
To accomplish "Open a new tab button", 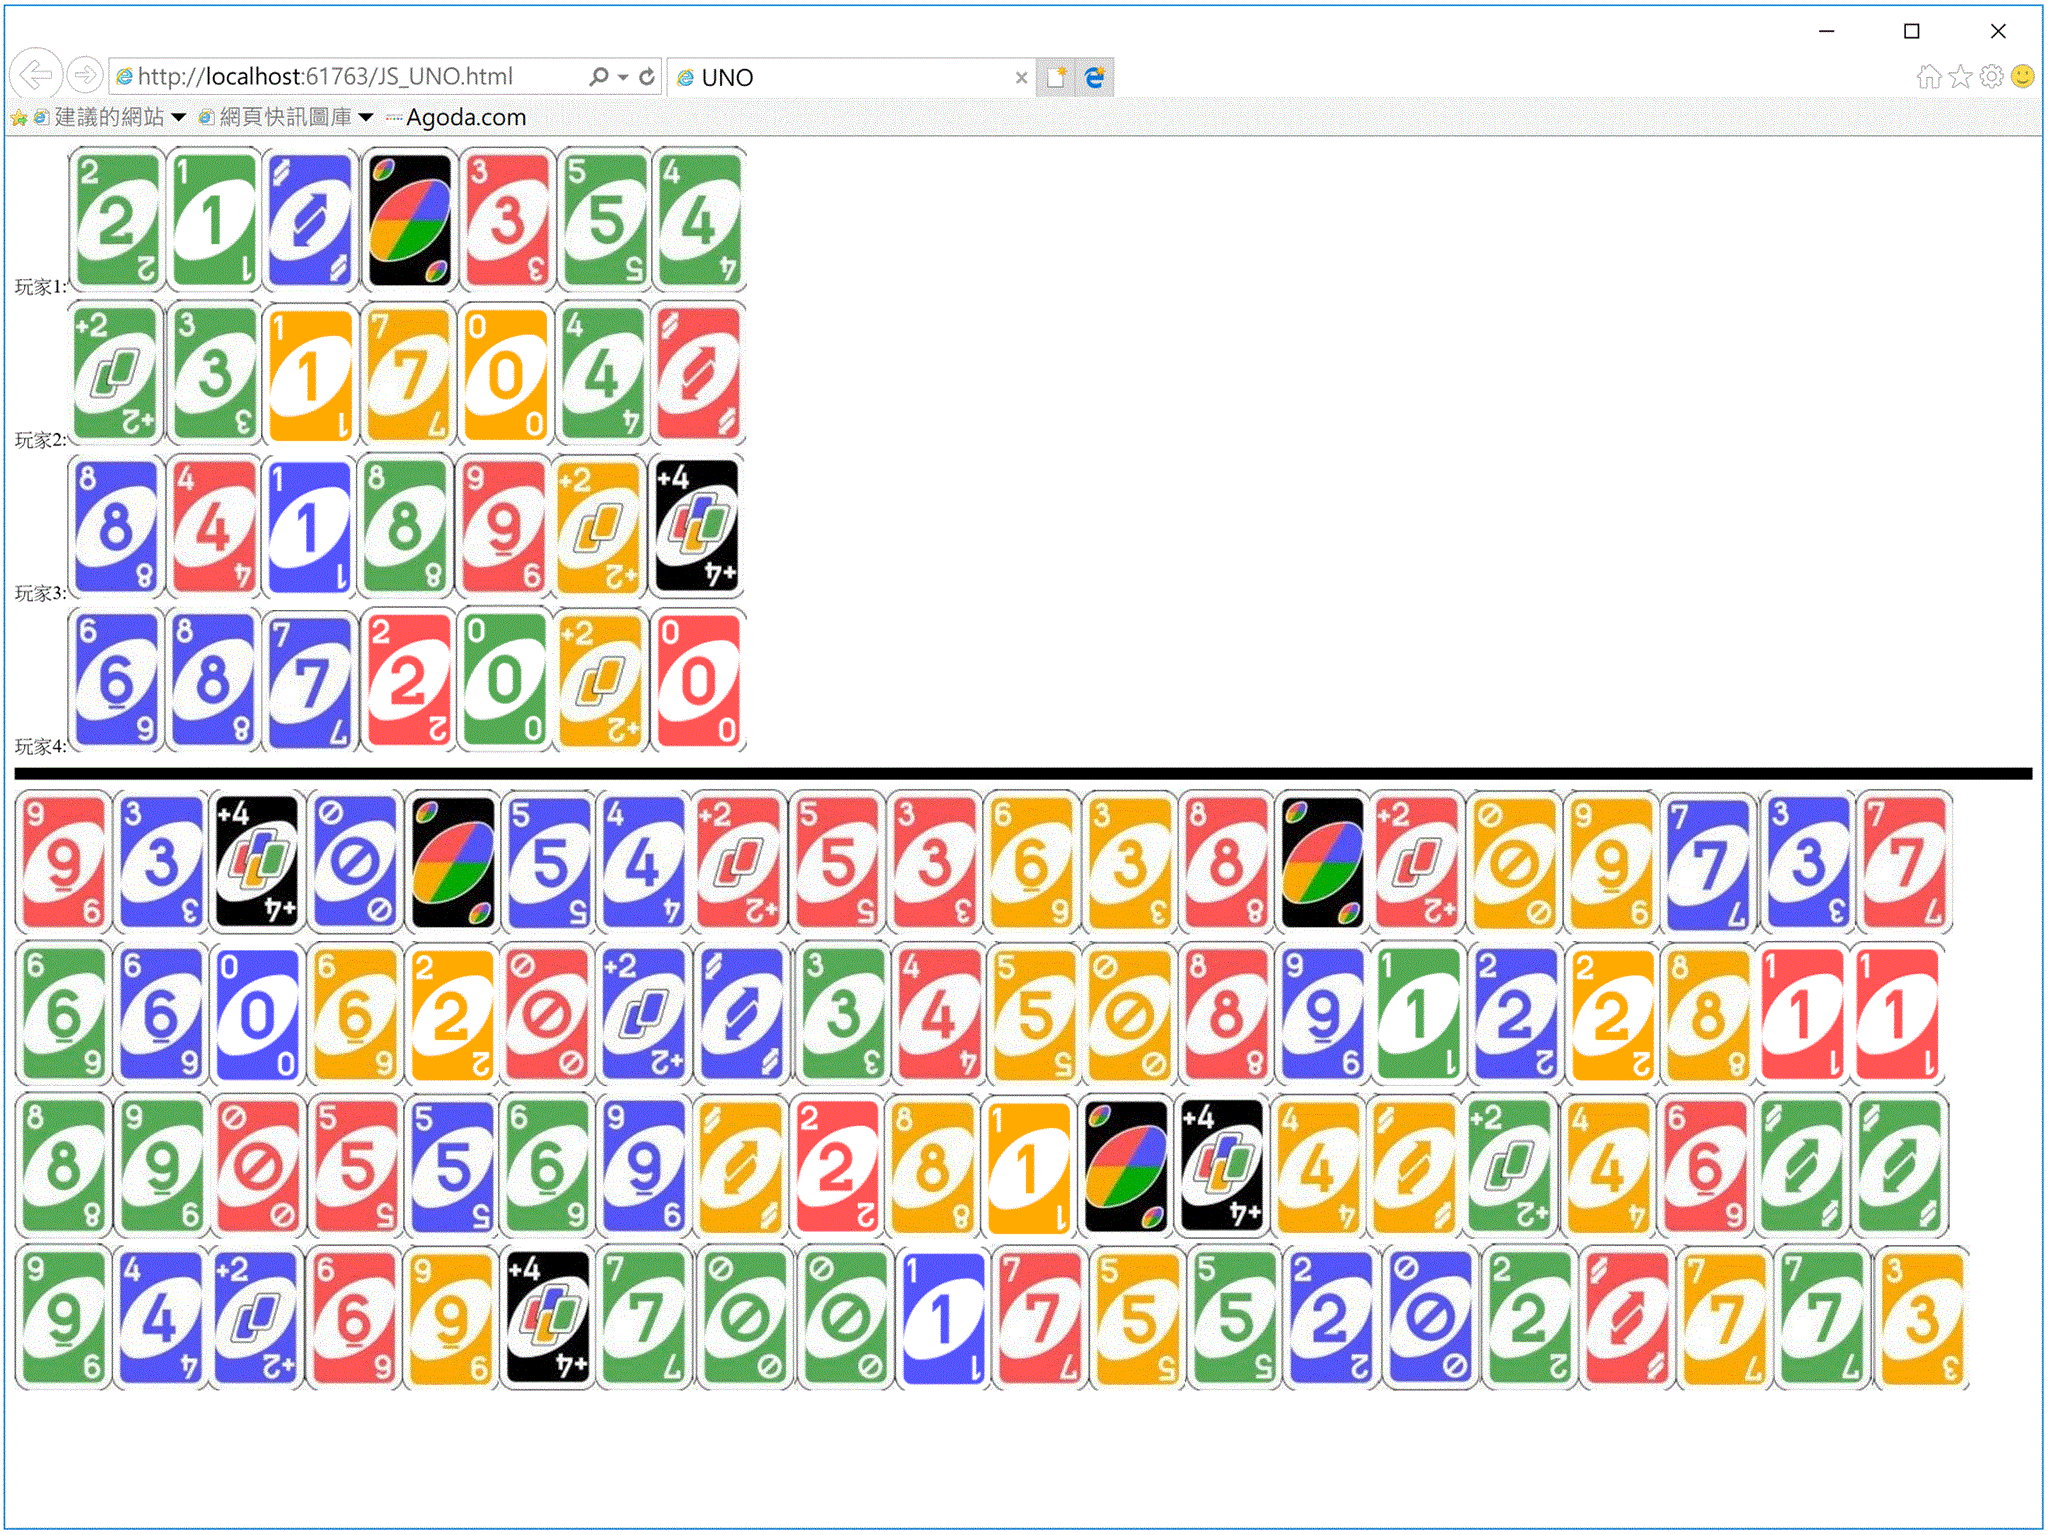I will coord(1055,77).
